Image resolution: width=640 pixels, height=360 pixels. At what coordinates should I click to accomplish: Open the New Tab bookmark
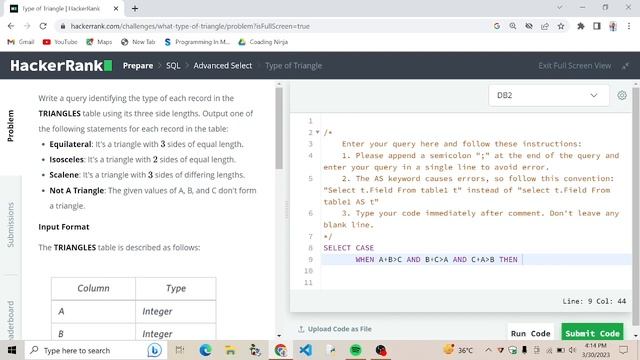pyautogui.click(x=138, y=42)
